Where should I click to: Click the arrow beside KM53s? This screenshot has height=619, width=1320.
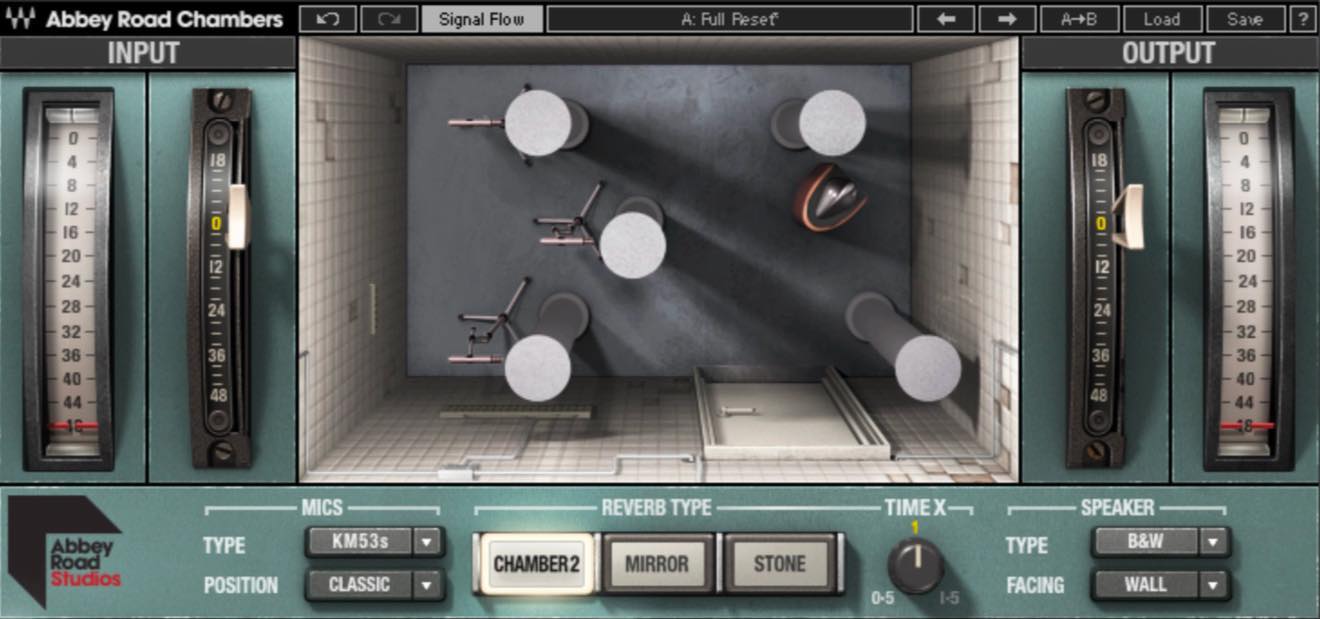pos(428,542)
